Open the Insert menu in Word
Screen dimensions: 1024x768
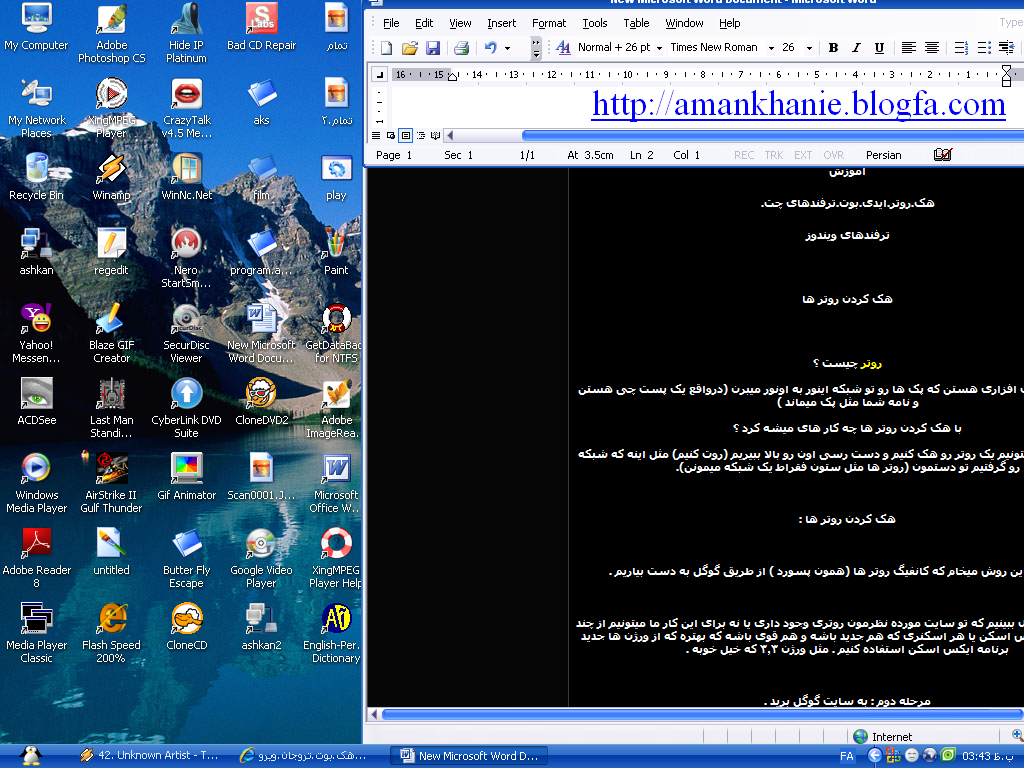(x=502, y=24)
